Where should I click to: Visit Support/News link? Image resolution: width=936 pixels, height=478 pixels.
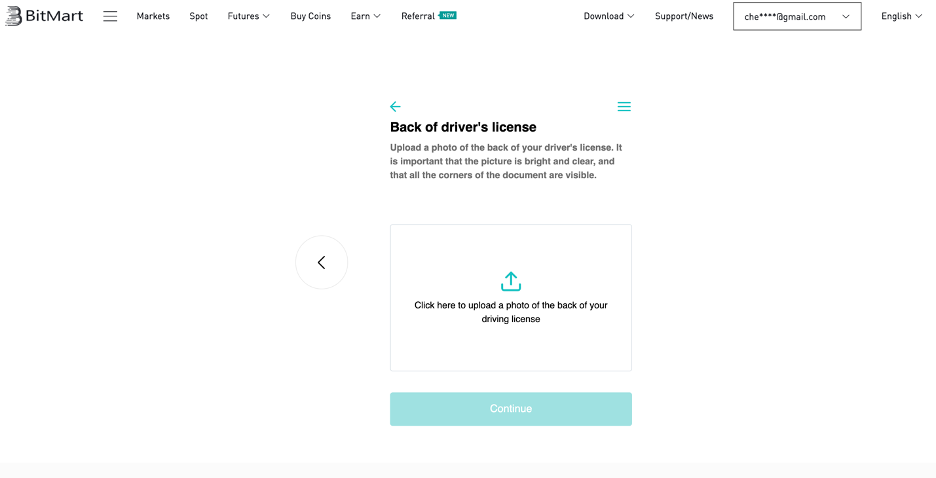[684, 16]
